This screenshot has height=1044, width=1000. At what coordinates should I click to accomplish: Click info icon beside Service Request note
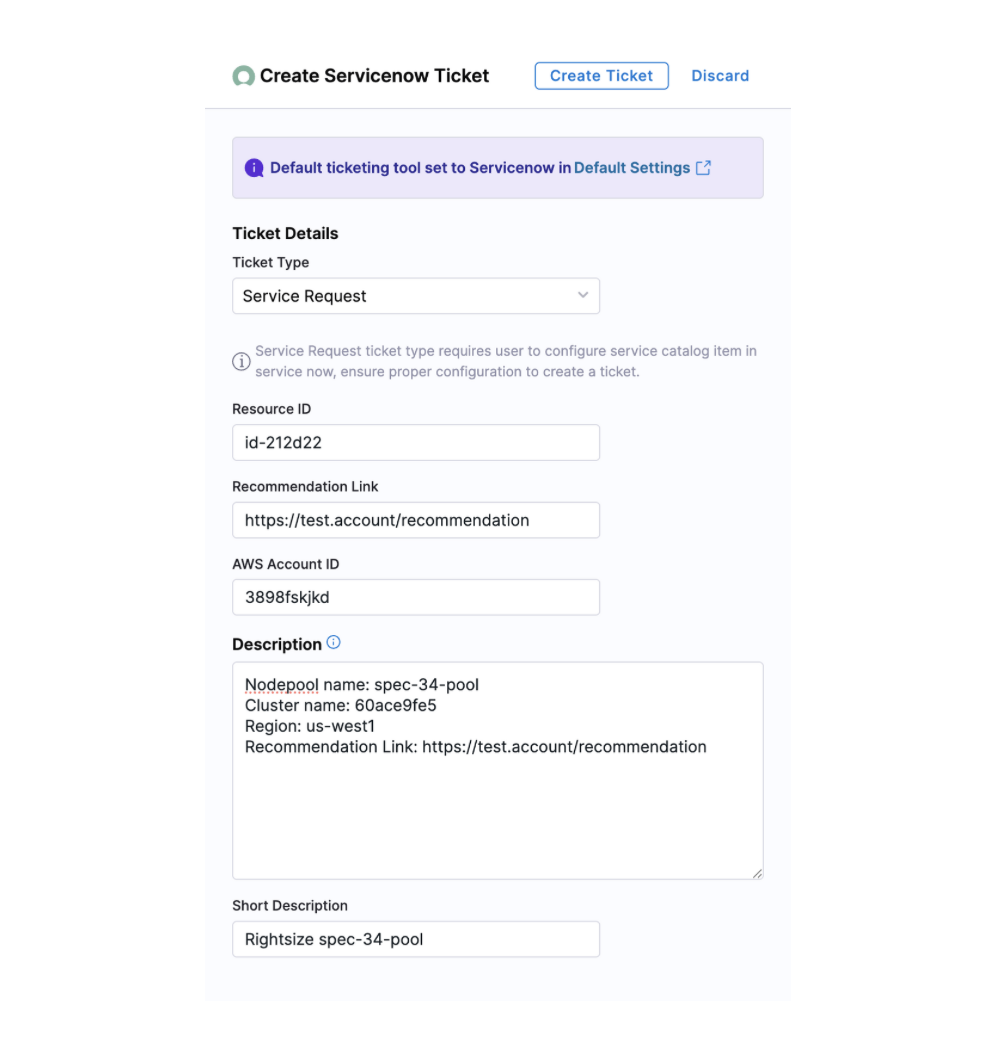click(x=241, y=361)
